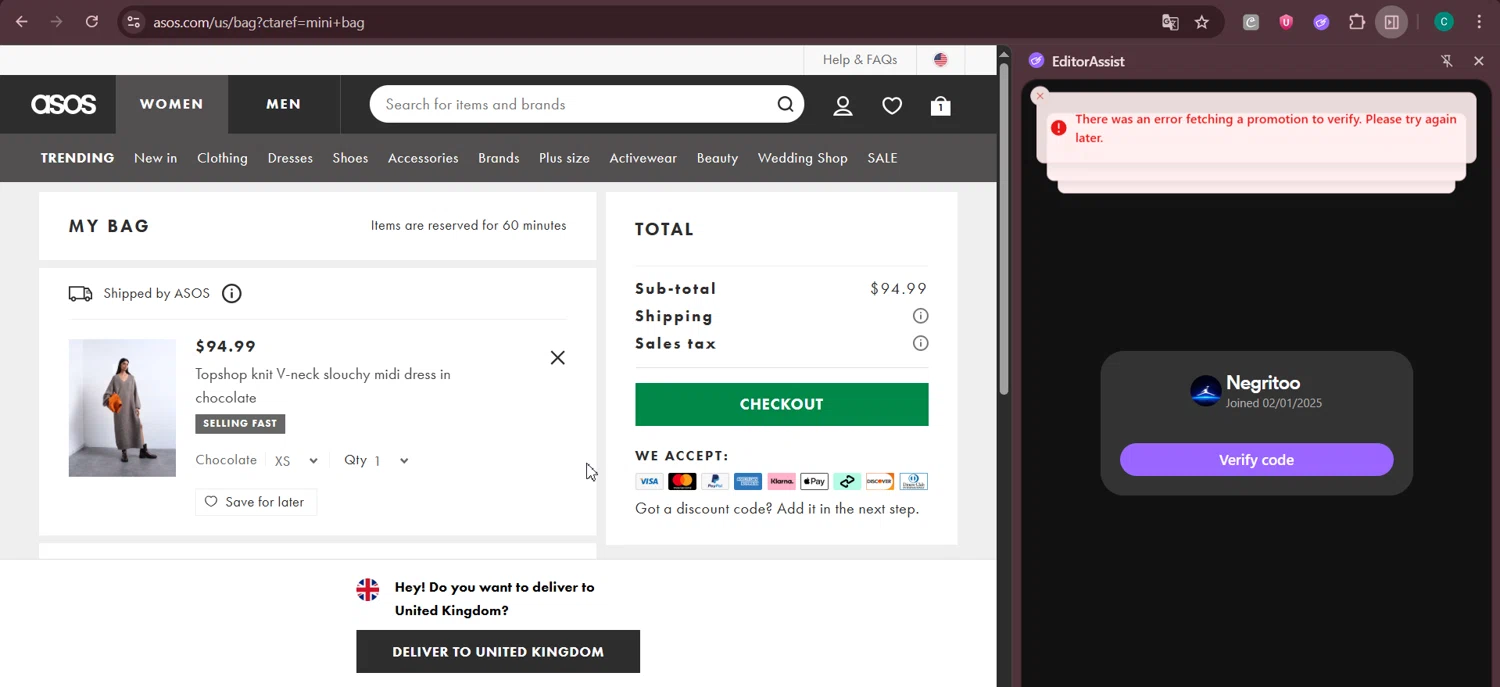This screenshot has height=687, width=1500.
Task: Click the dress product thumbnail
Action: tap(122, 408)
